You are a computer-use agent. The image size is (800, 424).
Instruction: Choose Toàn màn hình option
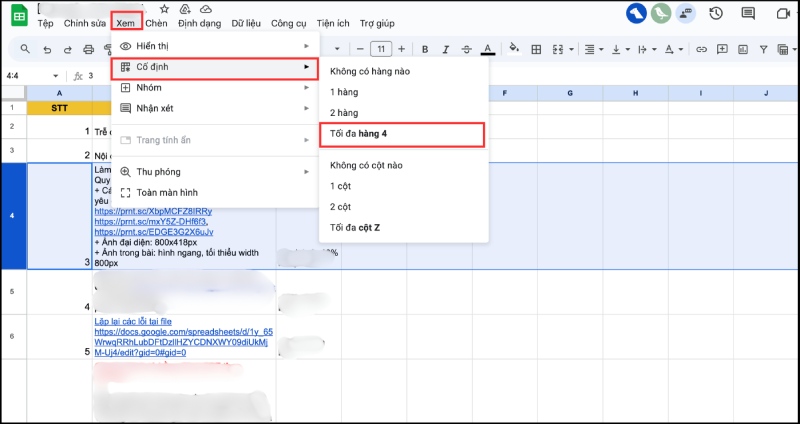215,192
